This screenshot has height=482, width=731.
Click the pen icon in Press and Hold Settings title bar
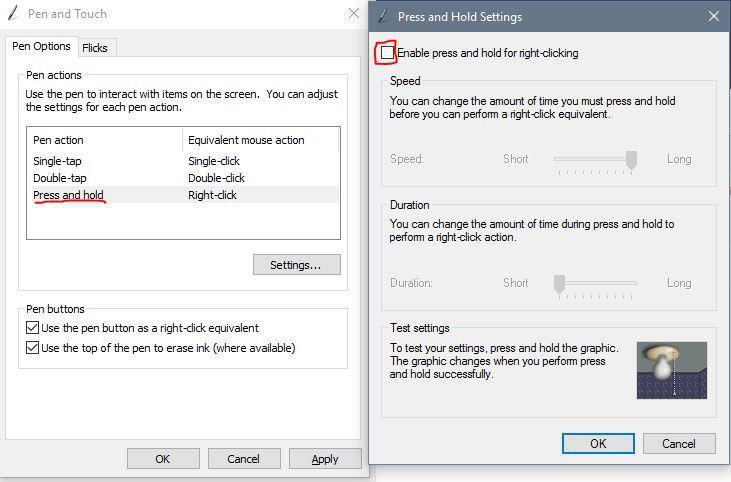pos(383,16)
